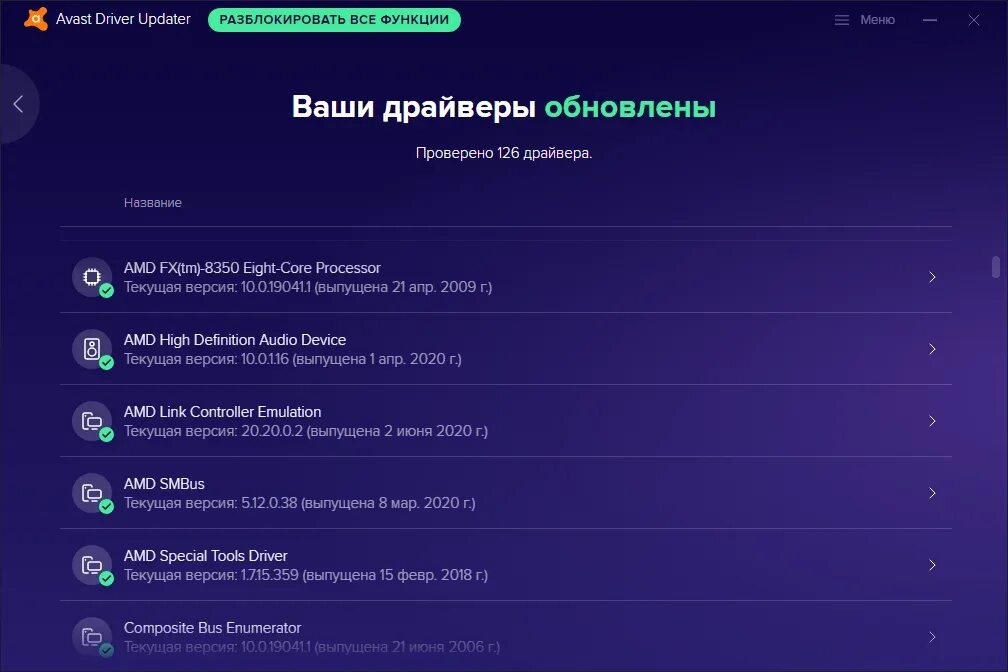Viewport: 1008px width, 672px height.
Task: Select AMD High Definition Audio Device name
Action: (x=235, y=340)
